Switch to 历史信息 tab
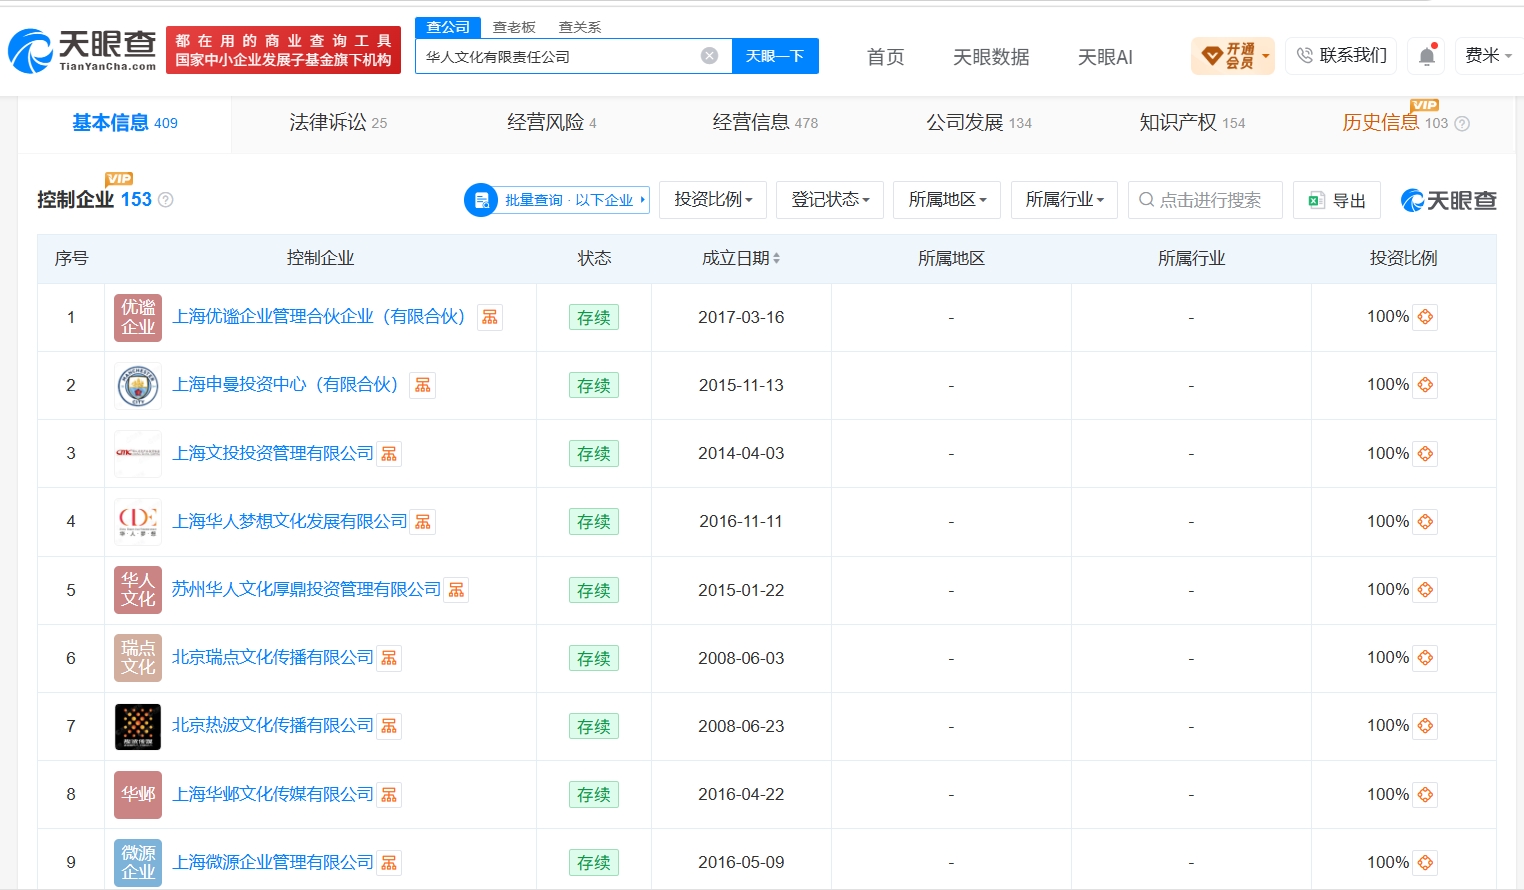 click(1395, 123)
